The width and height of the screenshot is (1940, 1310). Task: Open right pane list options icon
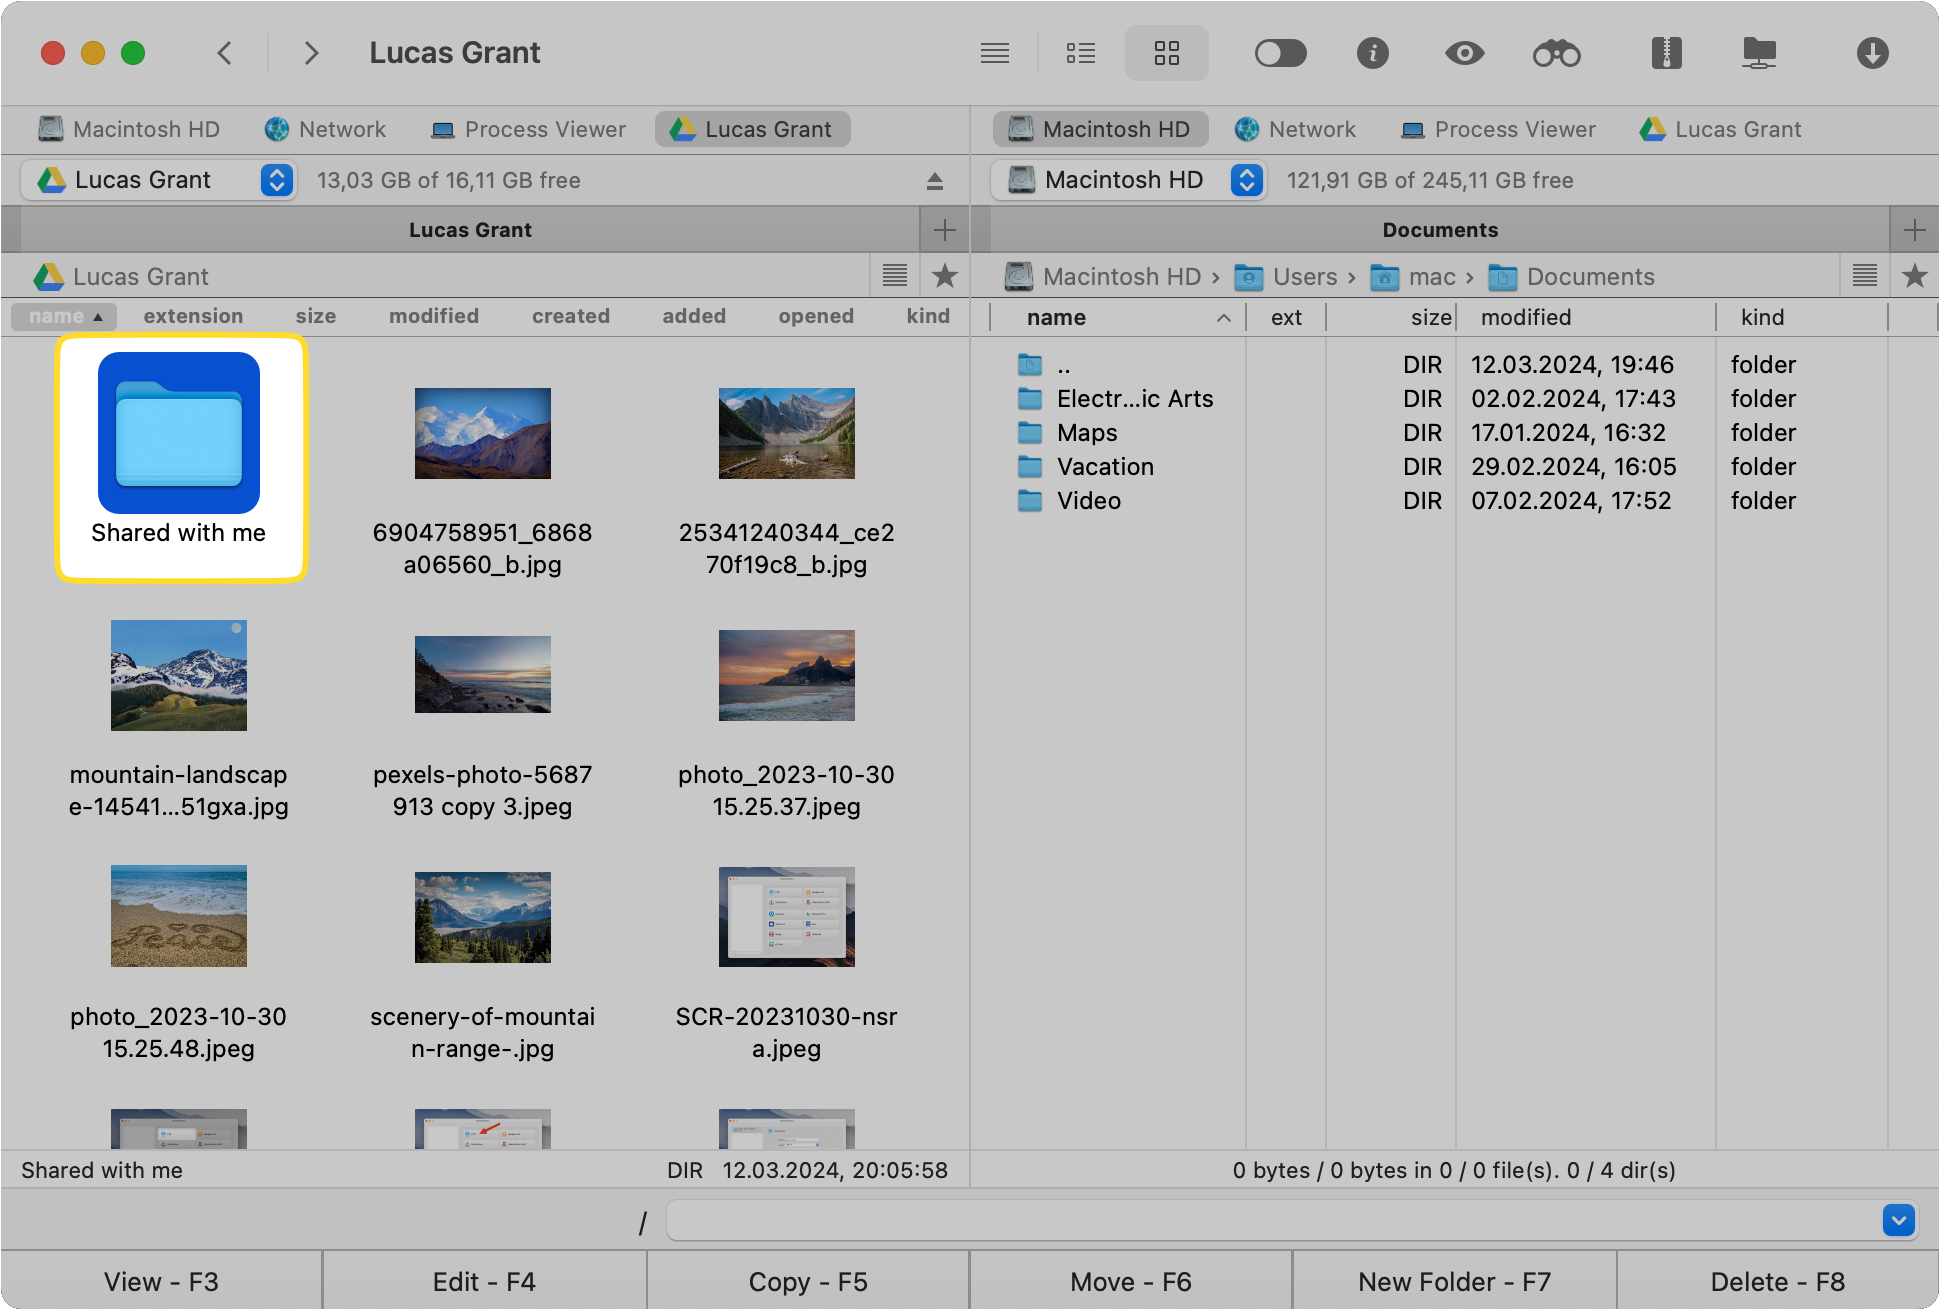tap(1865, 276)
